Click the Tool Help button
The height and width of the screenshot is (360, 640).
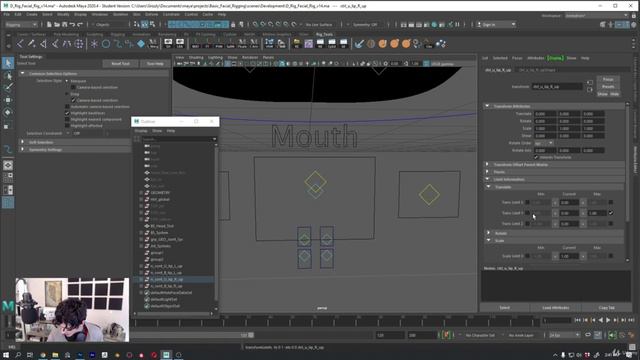click(155, 64)
